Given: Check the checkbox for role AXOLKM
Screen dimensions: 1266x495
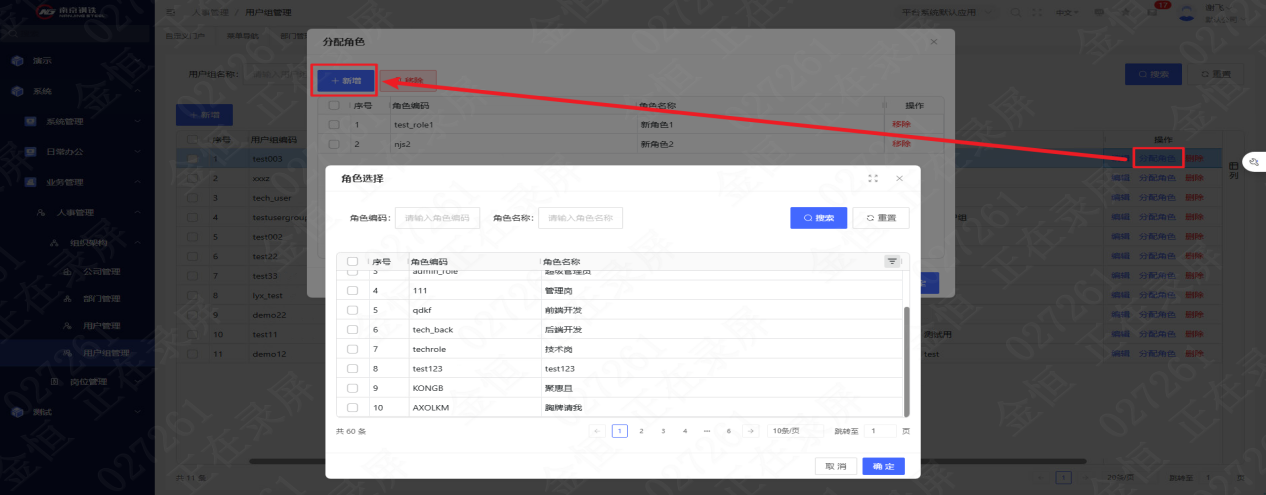Looking at the screenshot, I should tap(352, 408).
